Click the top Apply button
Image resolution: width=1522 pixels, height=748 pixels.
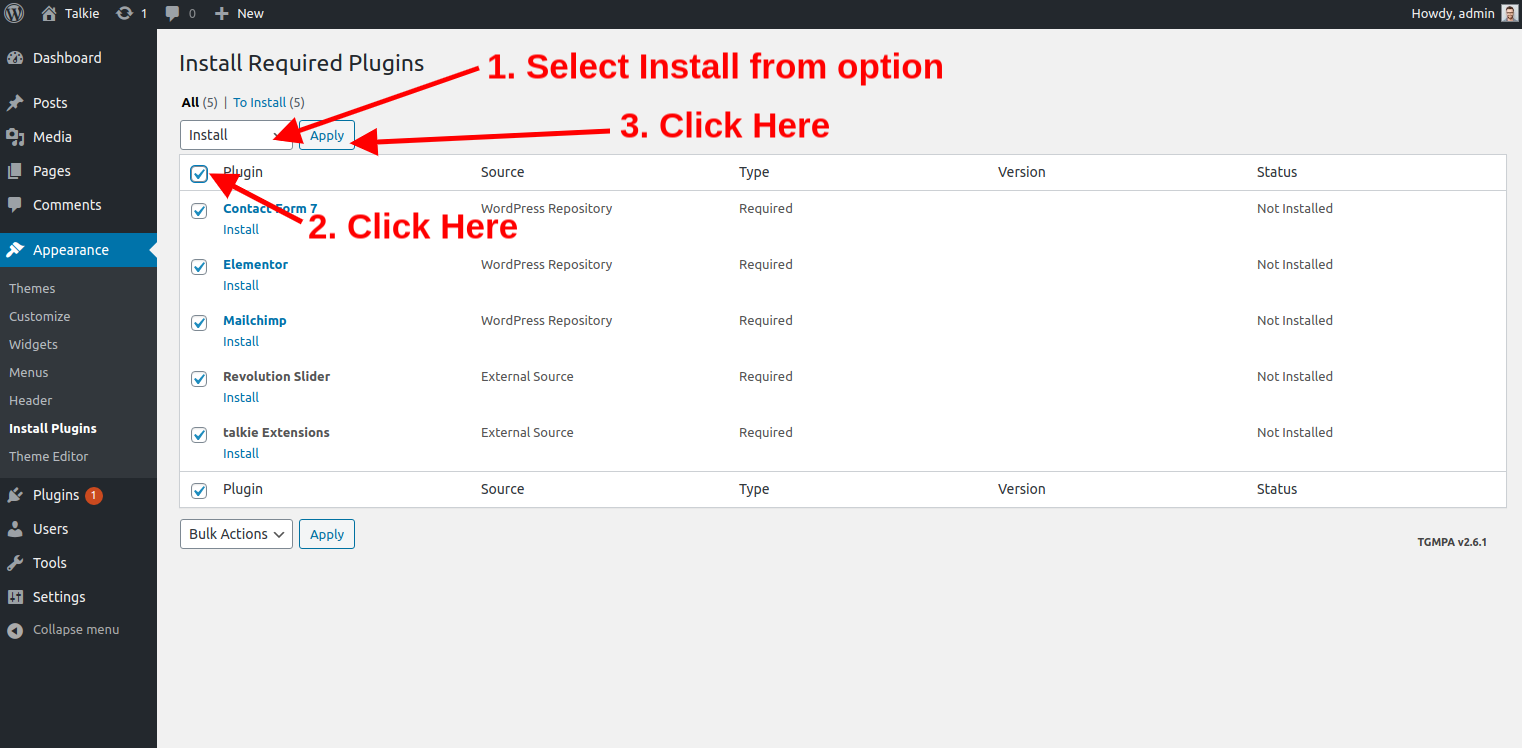(x=327, y=135)
